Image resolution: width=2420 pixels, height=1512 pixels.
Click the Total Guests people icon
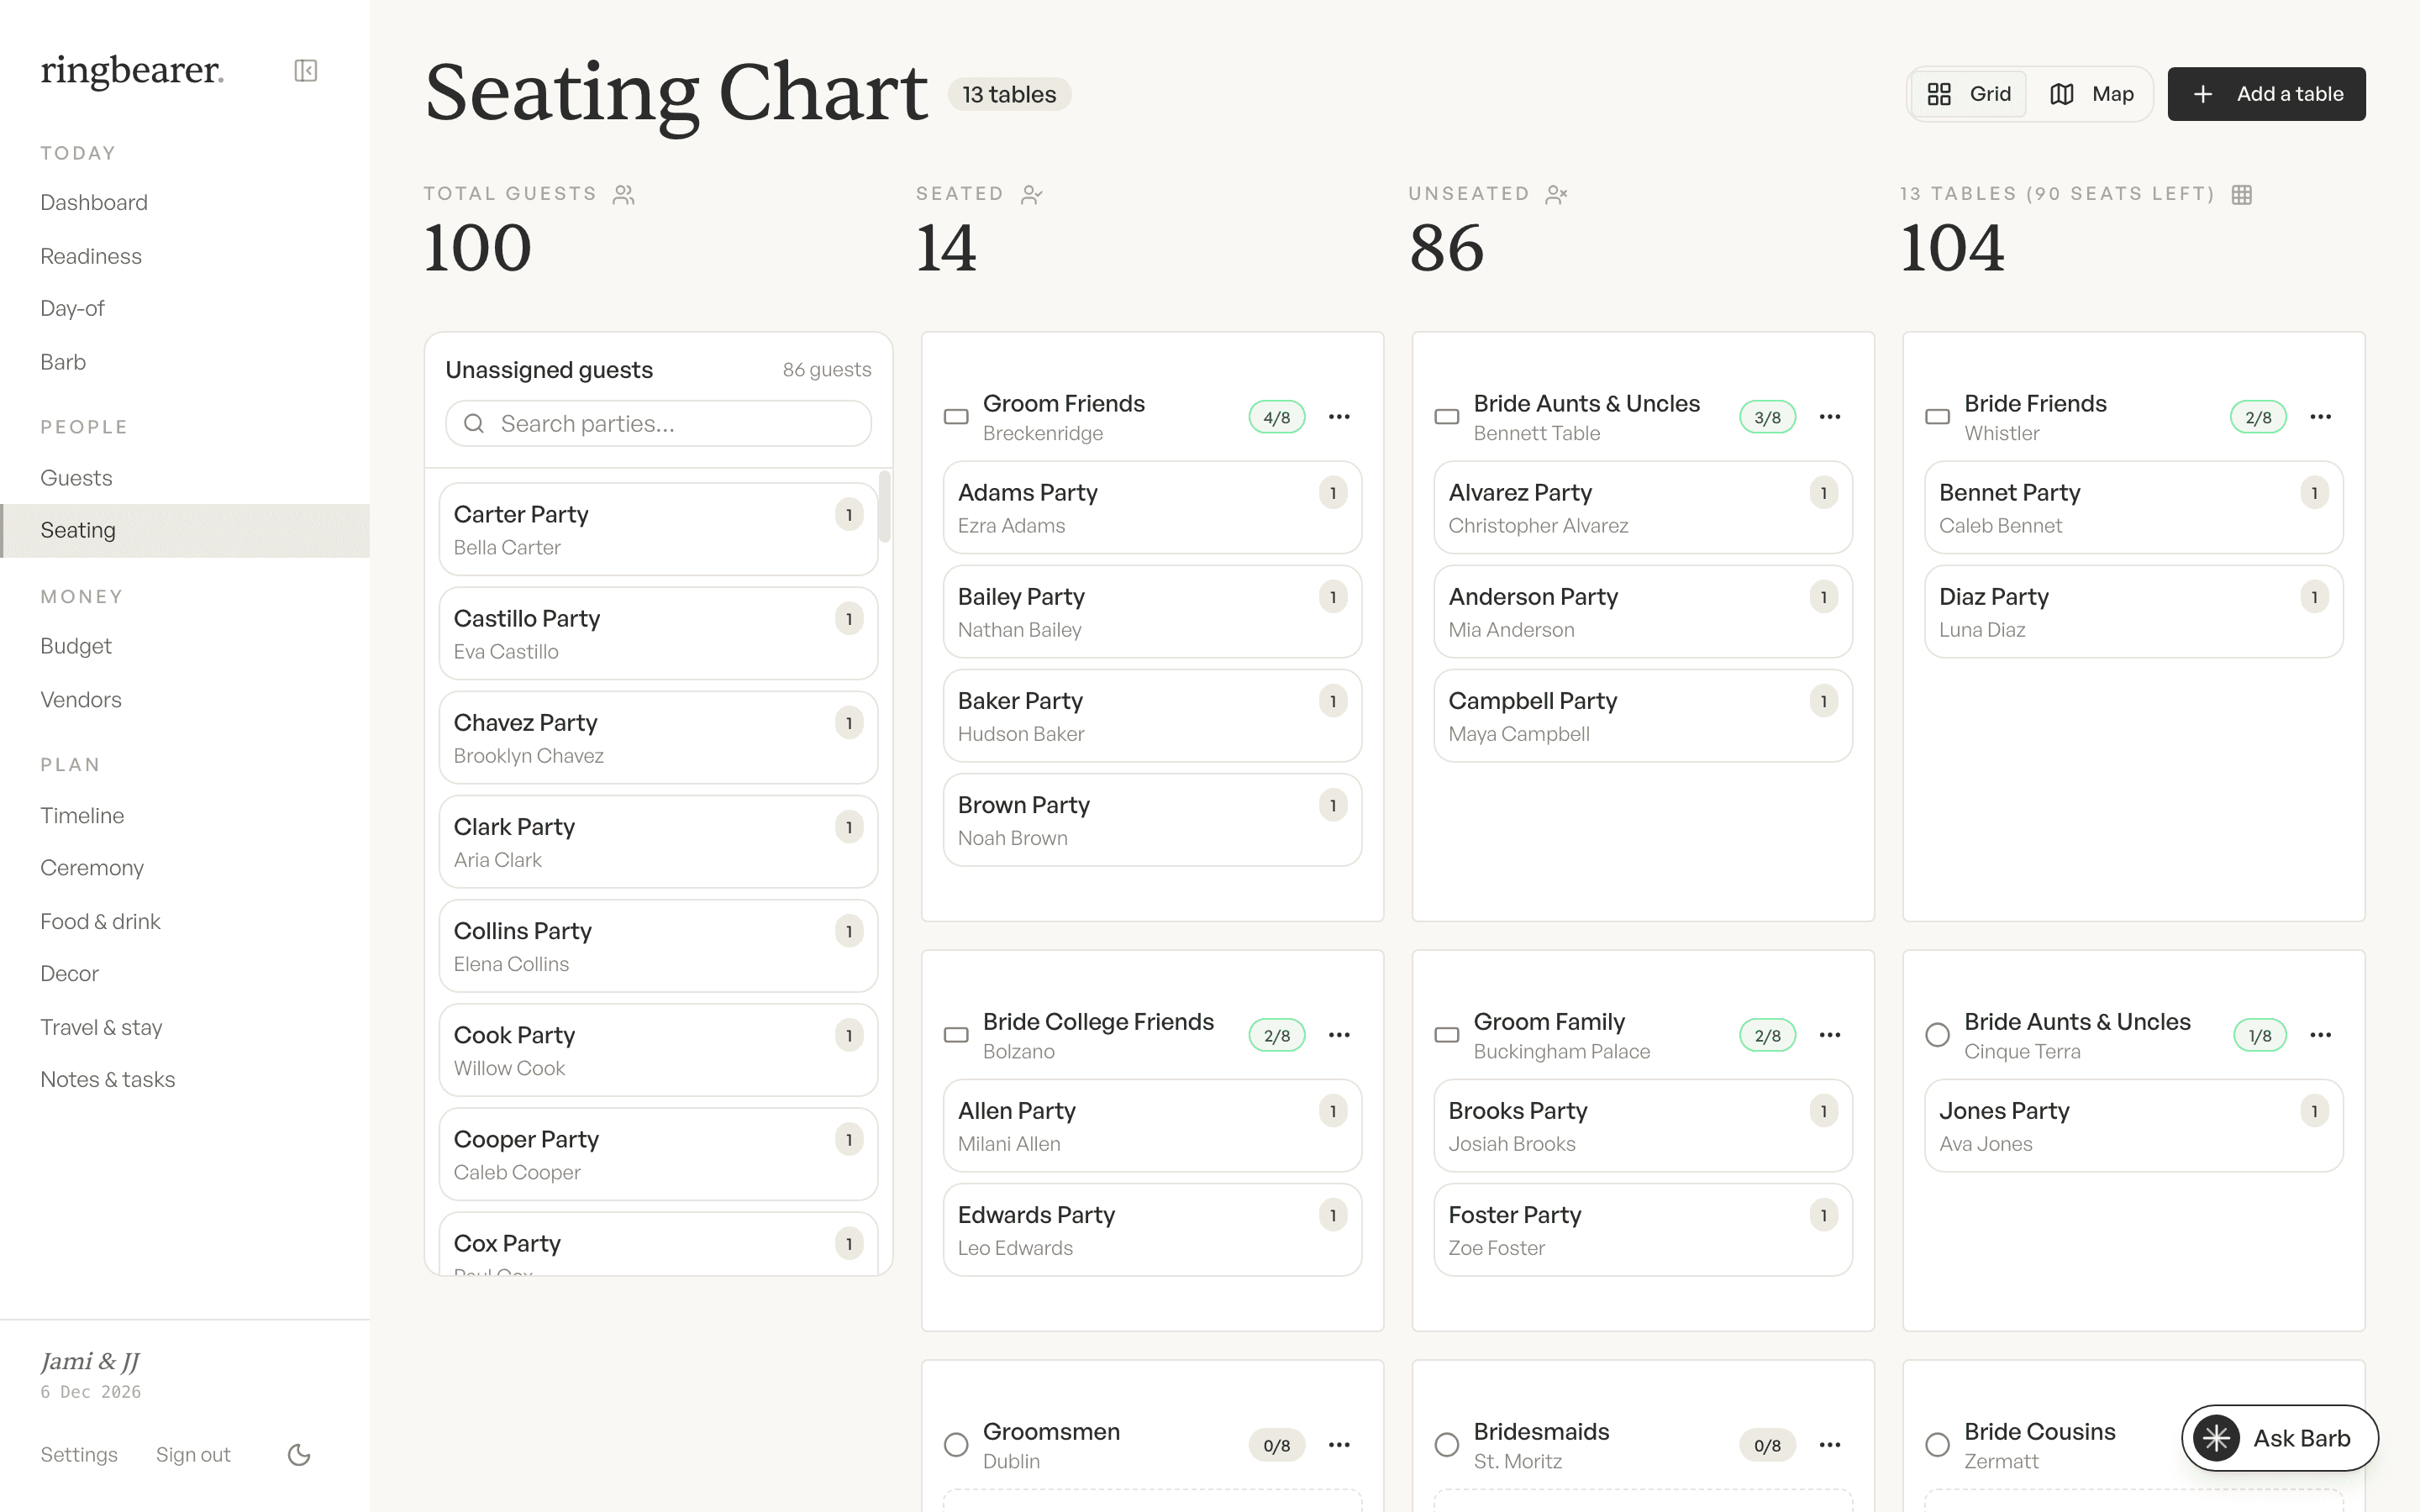click(x=624, y=194)
